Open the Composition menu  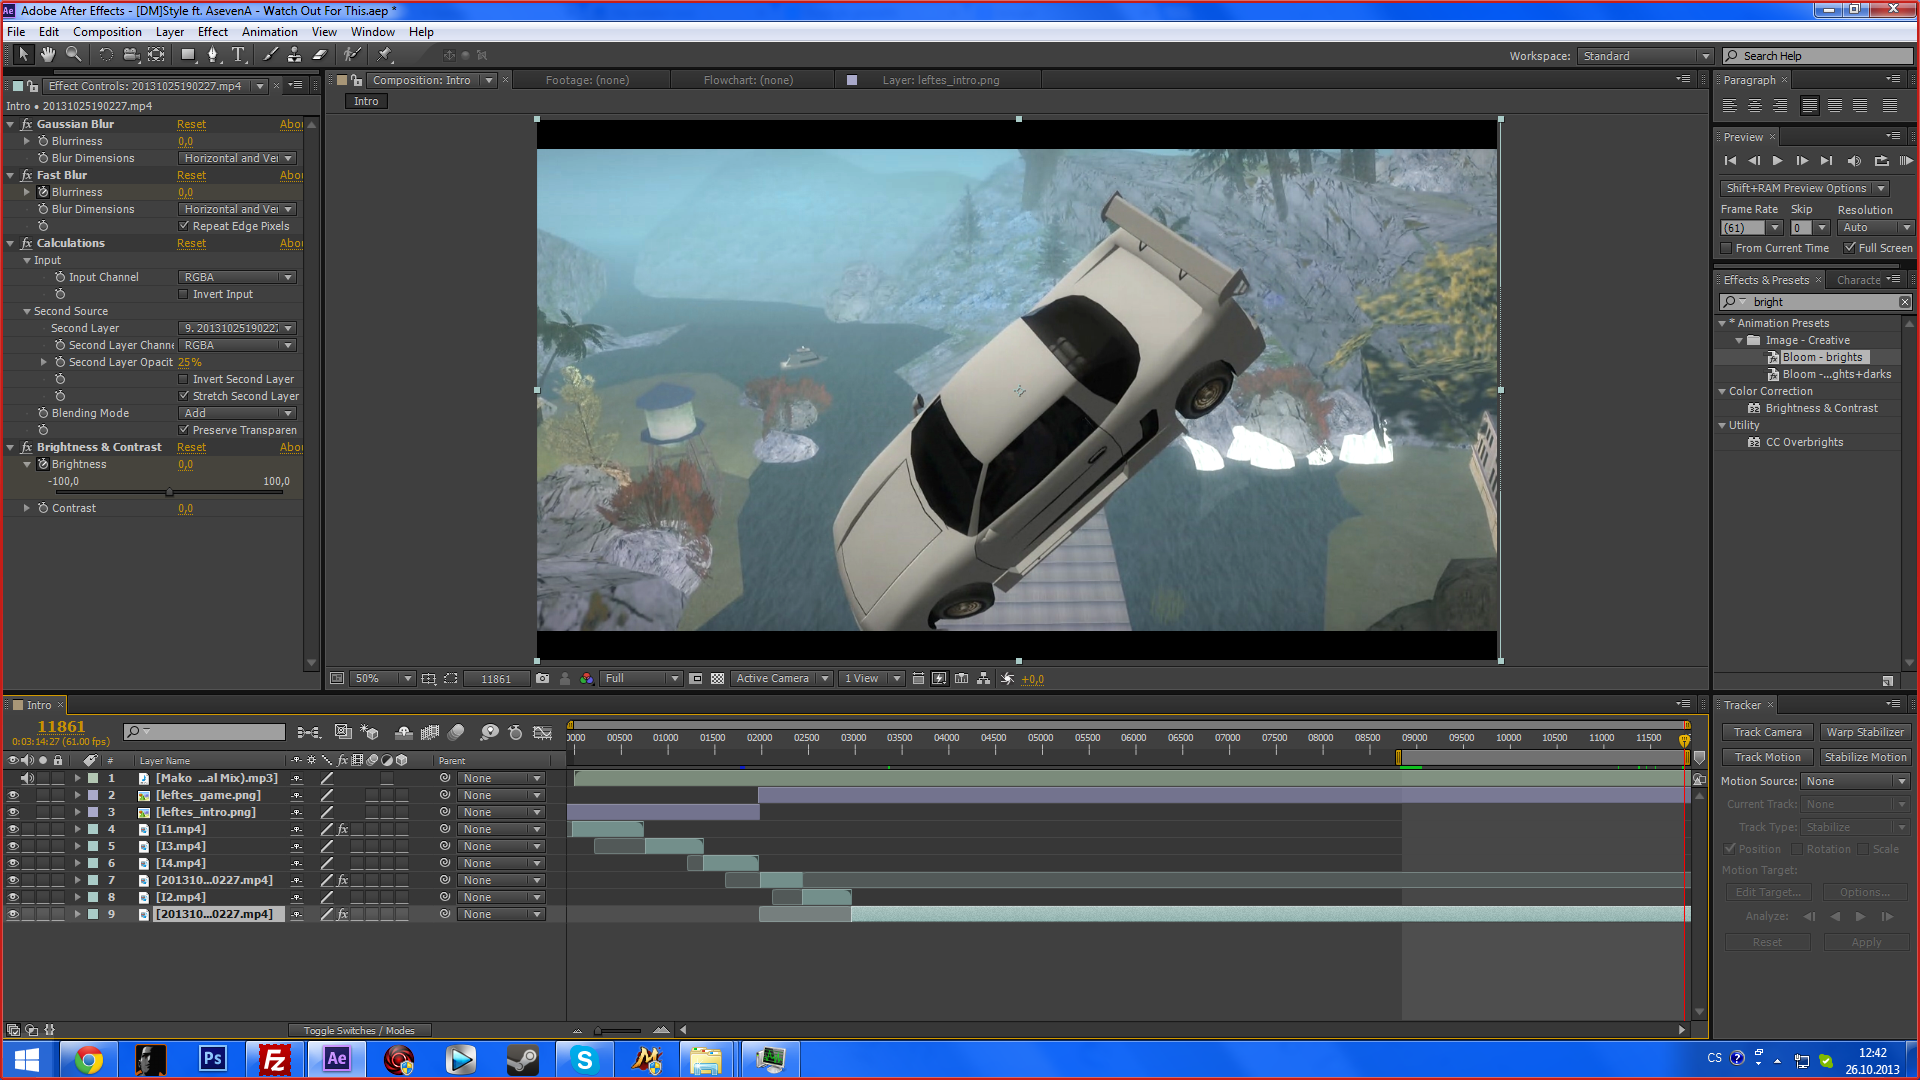(x=107, y=31)
